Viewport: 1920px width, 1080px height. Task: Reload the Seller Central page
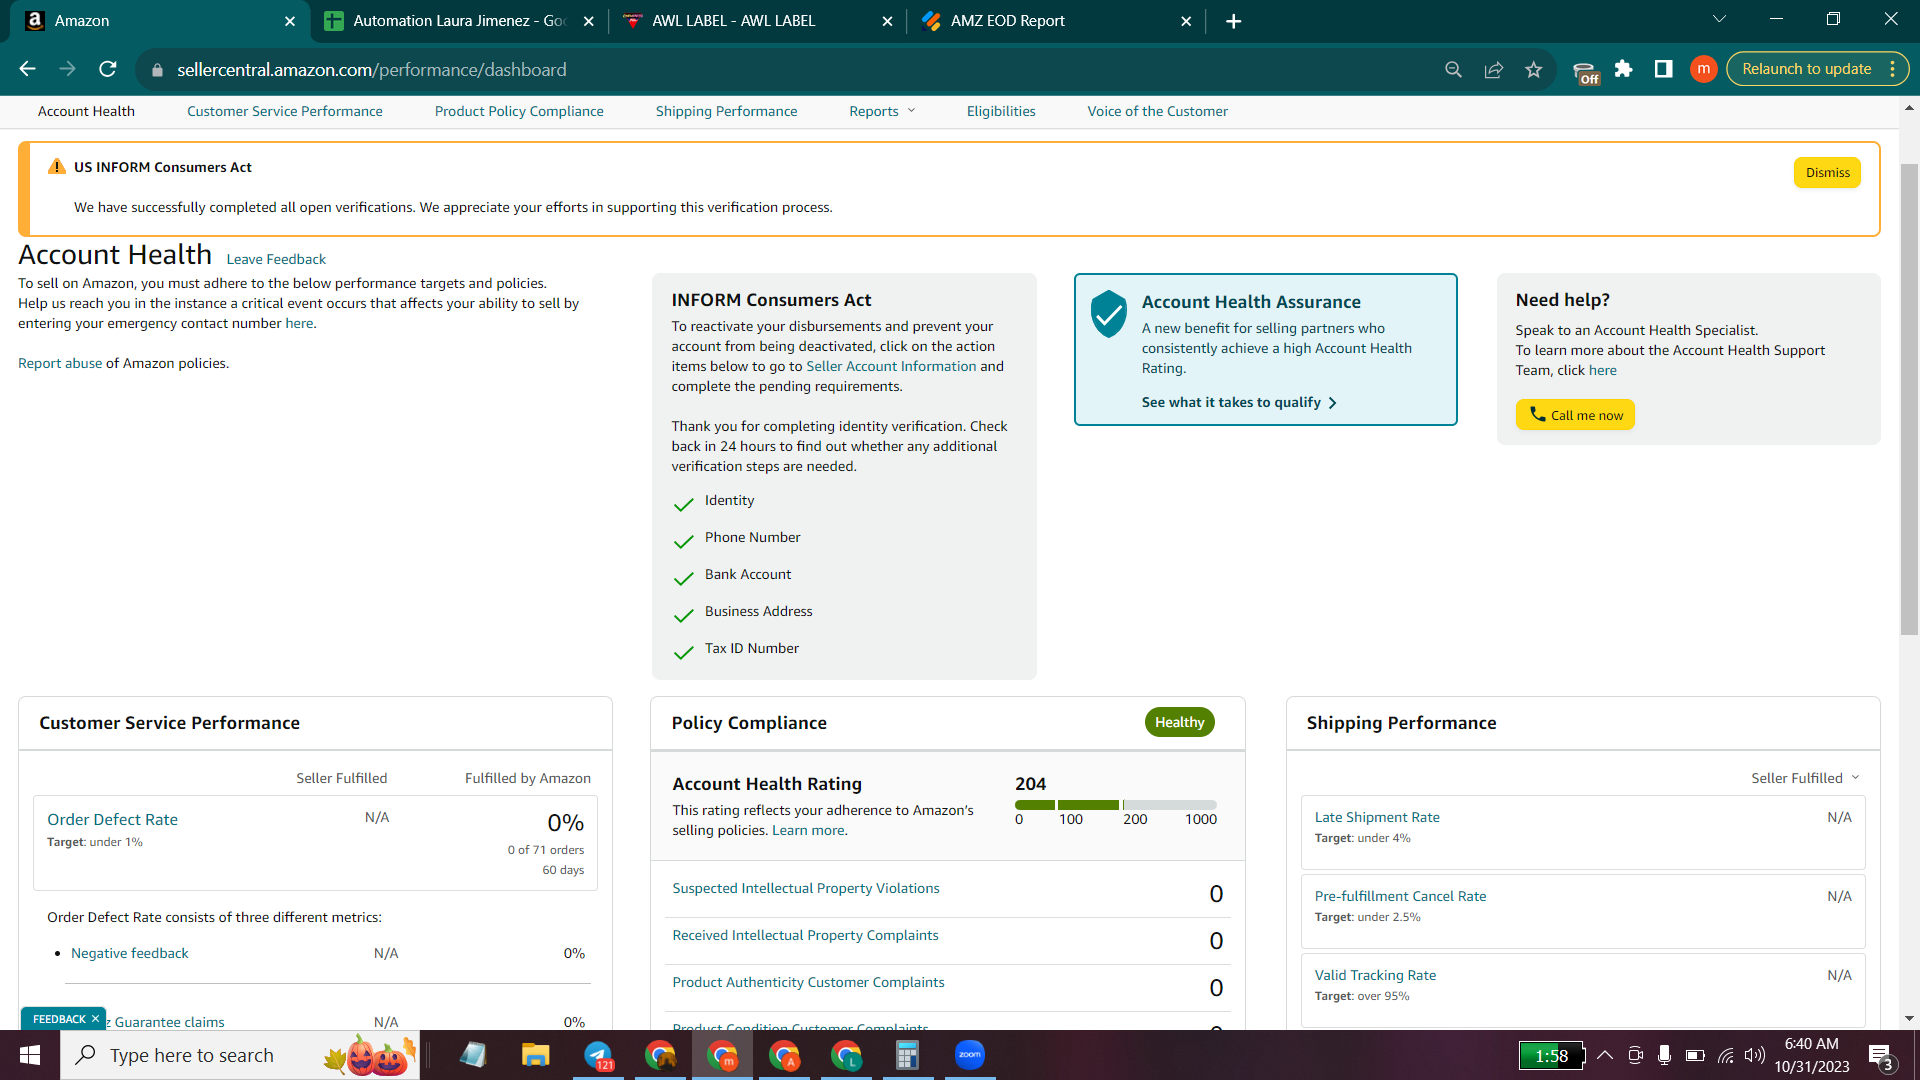point(108,69)
